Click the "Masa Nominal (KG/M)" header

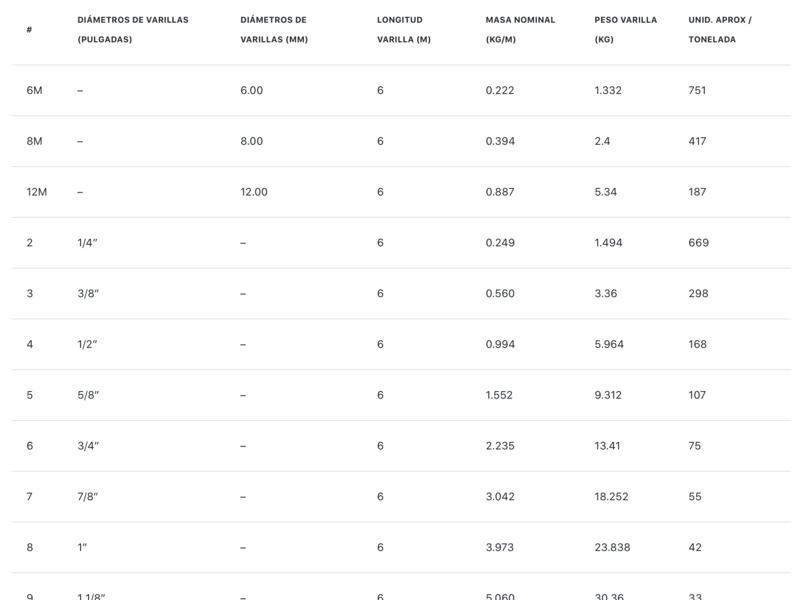pos(520,29)
